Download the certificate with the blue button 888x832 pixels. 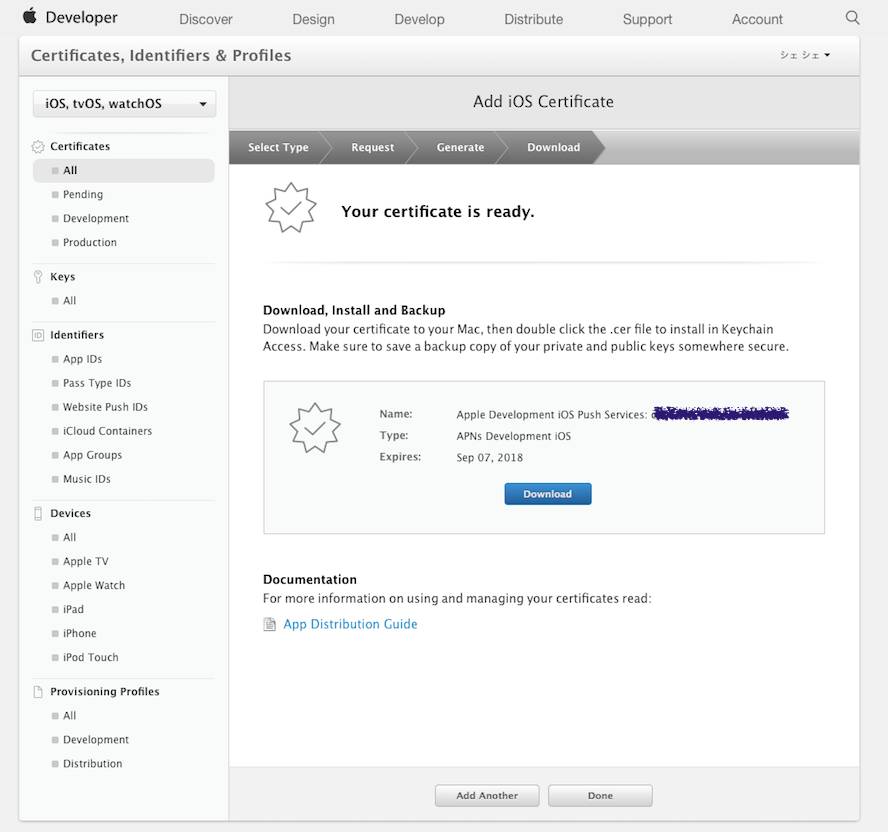[x=548, y=494]
